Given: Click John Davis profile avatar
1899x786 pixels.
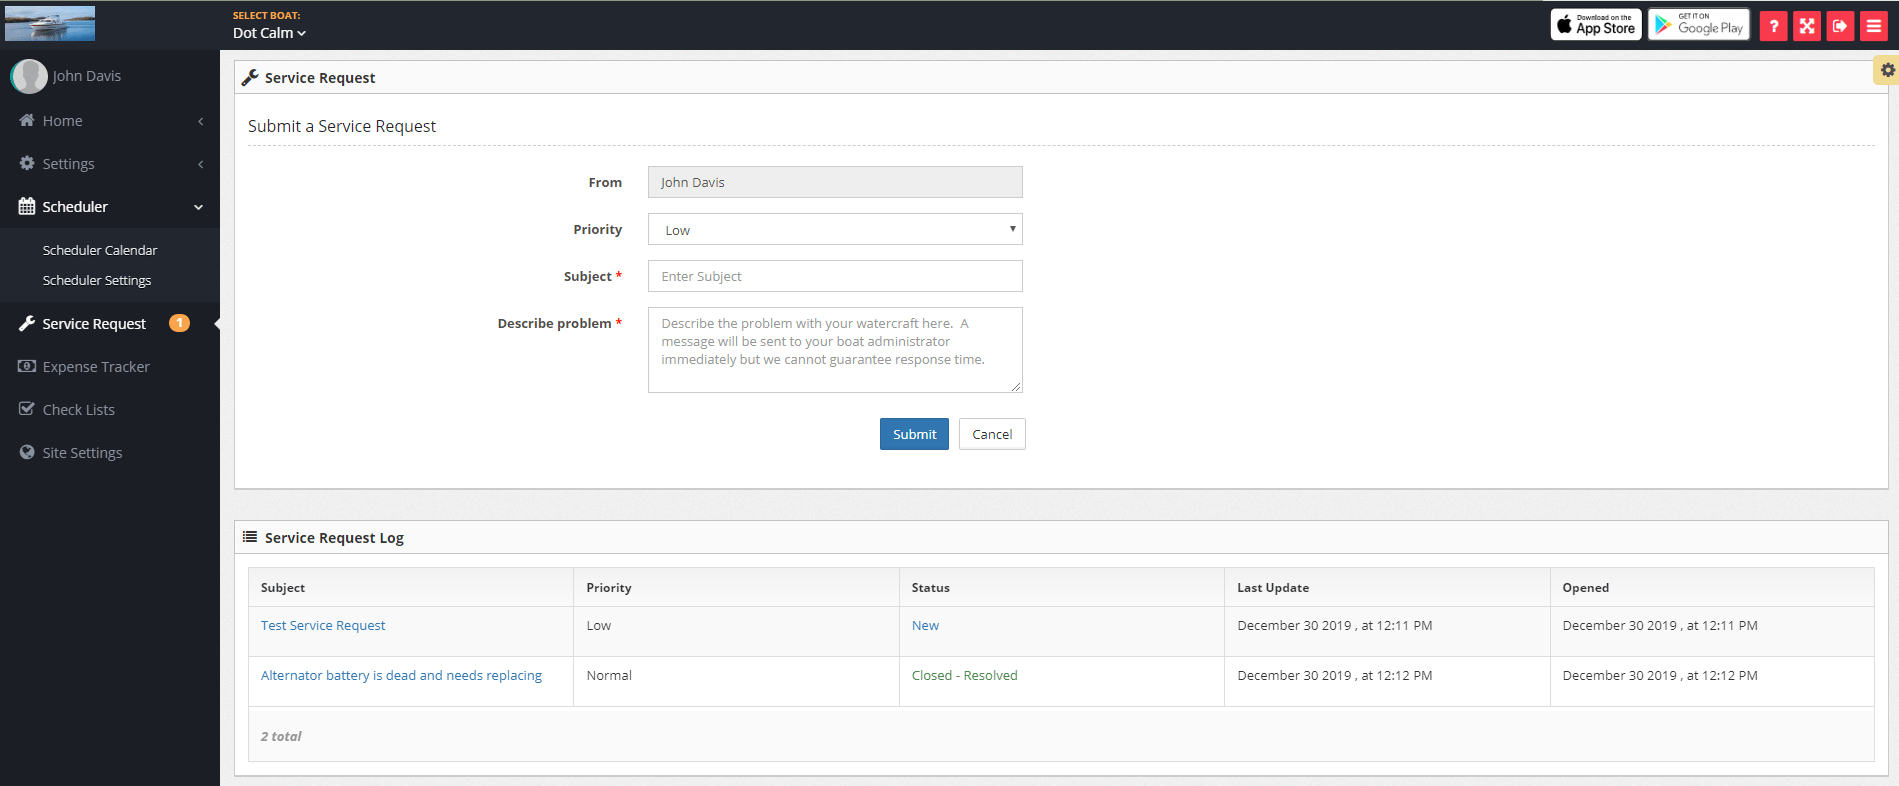Looking at the screenshot, I should point(29,76).
